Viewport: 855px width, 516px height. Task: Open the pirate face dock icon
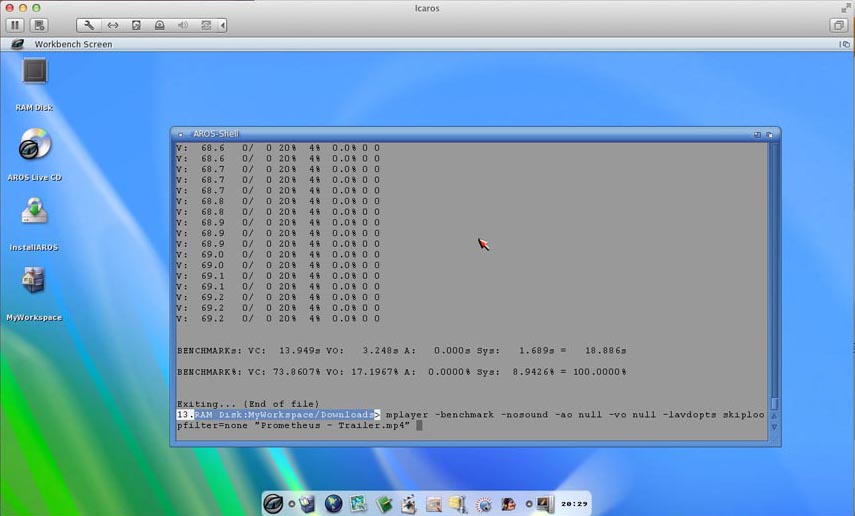click(x=508, y=503)
